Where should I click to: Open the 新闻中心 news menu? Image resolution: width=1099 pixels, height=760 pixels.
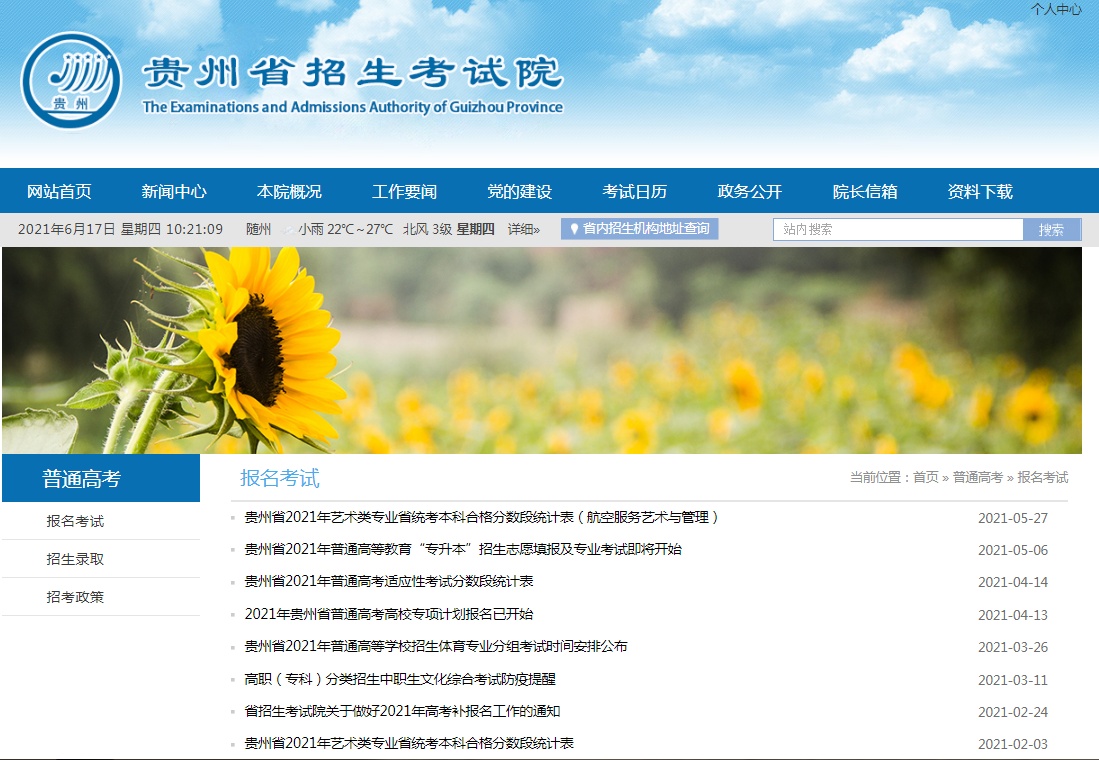175,190
